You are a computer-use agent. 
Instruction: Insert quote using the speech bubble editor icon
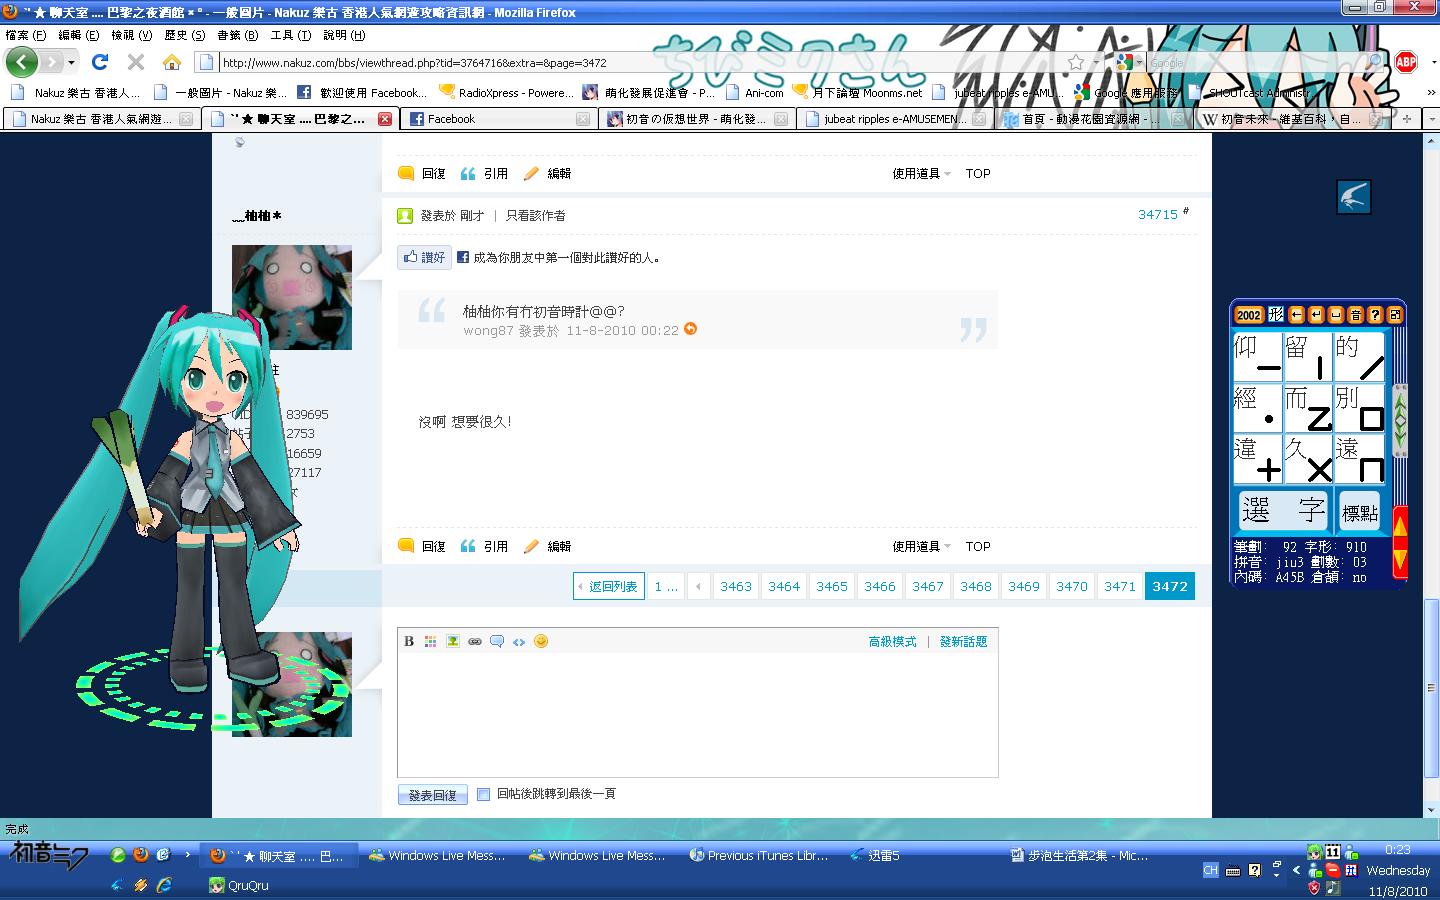[497, 641]
